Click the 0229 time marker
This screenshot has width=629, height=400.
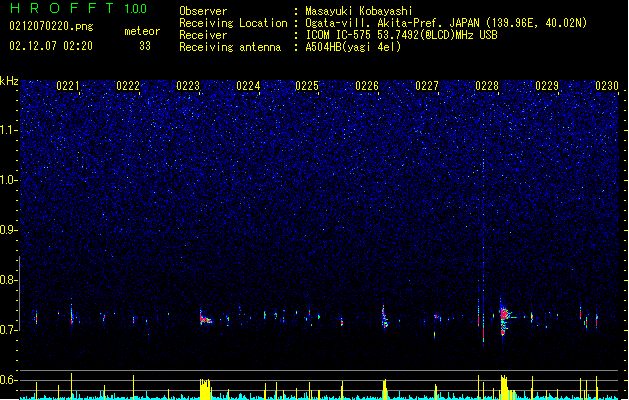click(547, 86)
